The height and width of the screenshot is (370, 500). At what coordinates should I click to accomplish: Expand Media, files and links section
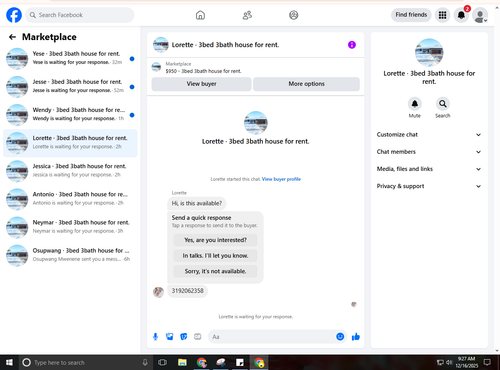coord(429,169)
